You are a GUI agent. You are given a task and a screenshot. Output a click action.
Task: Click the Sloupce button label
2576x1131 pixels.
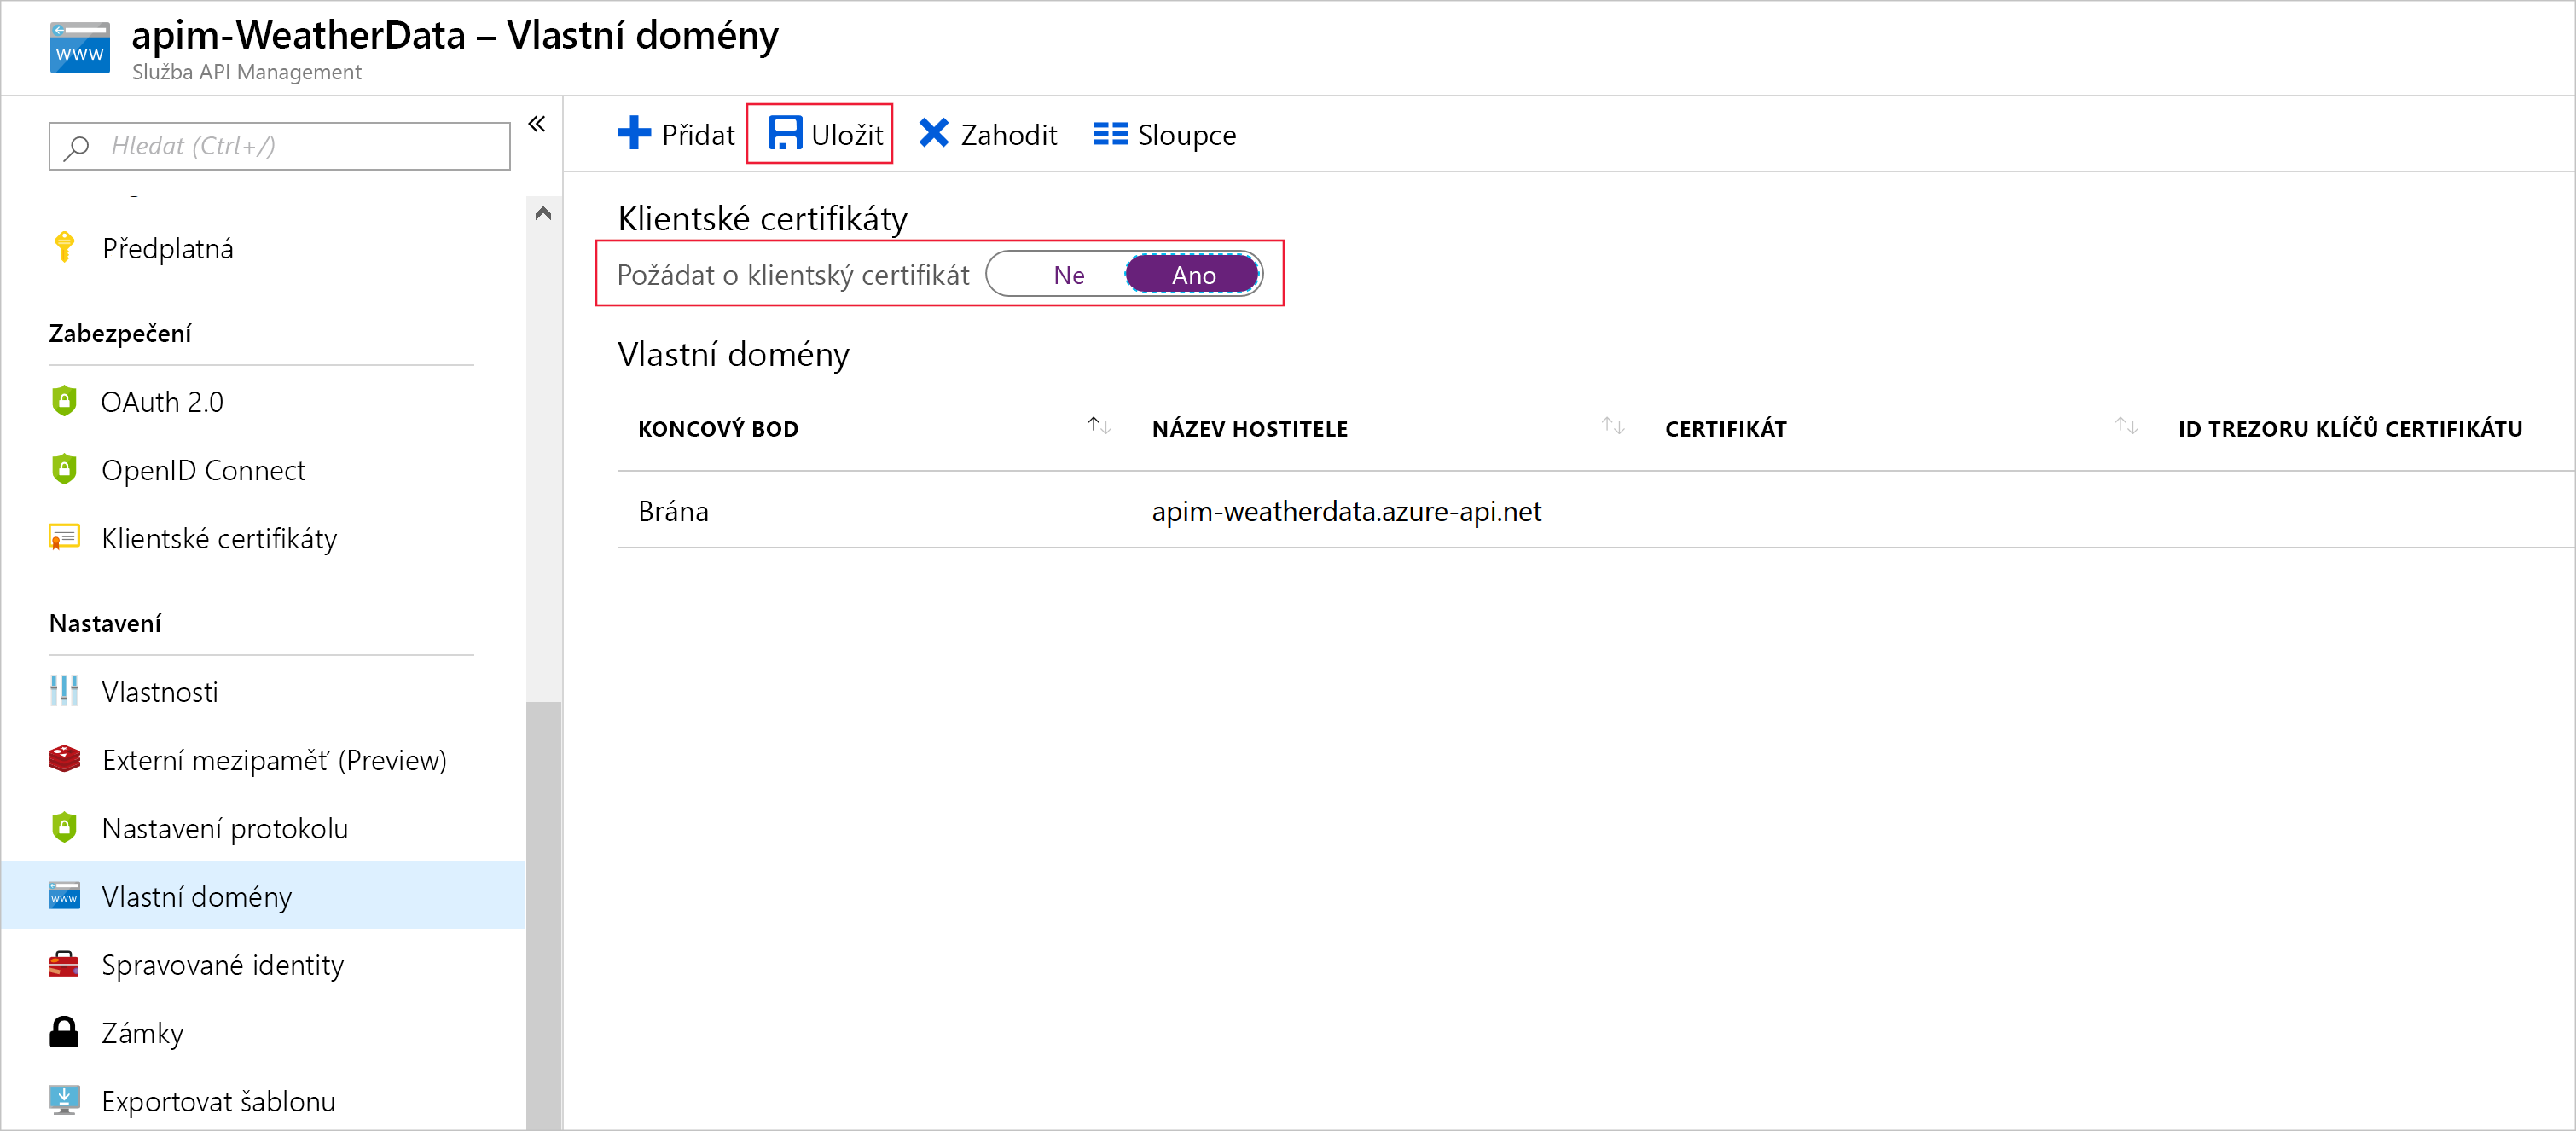point(1186,135)
